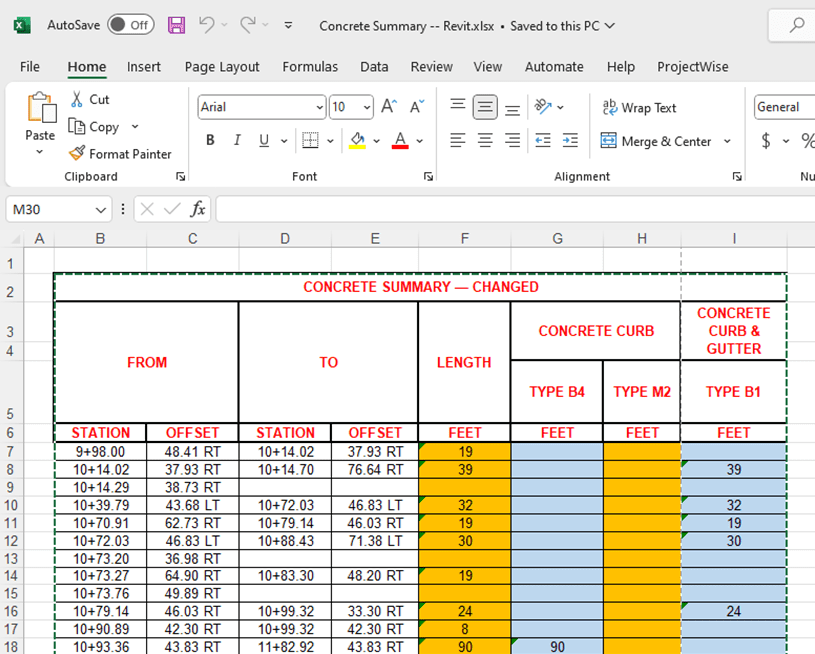815x654 pixels.
Task: Open Alignment settings dialog launcher
Action: coord(737,177)
